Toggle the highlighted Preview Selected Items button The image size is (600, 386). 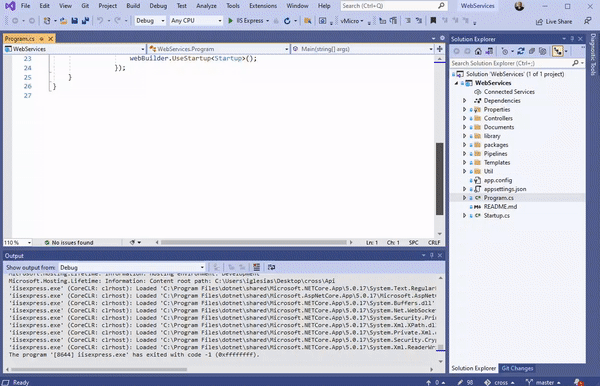[x=558, y=51]
